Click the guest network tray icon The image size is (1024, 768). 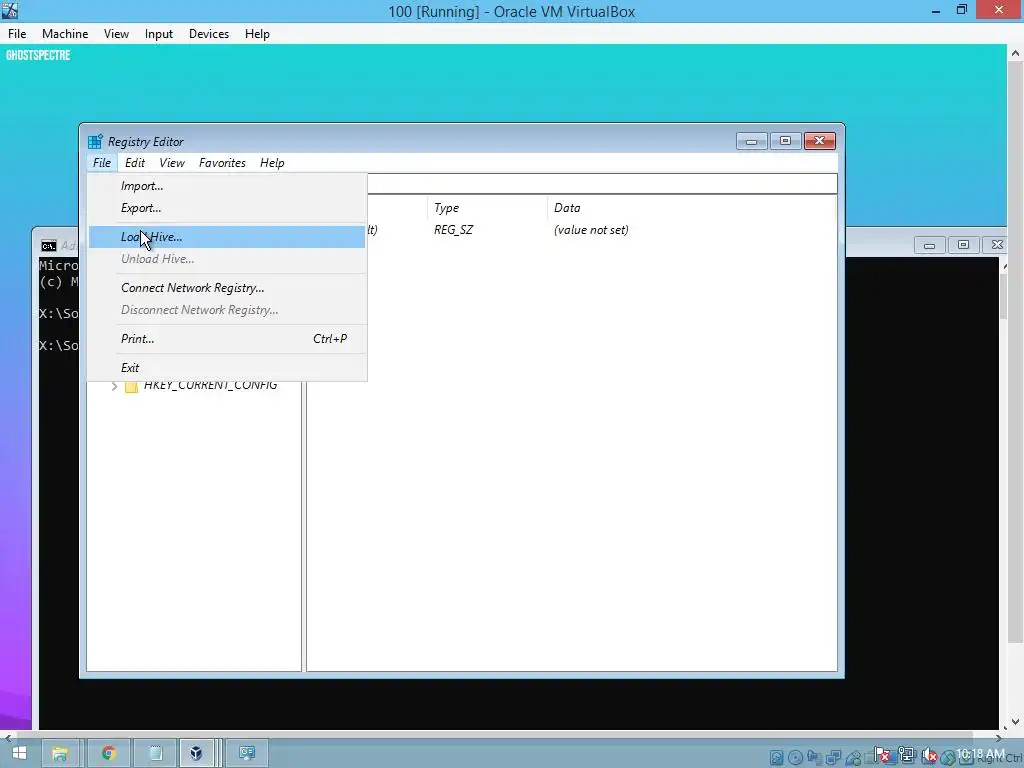(x=906, y=755)
